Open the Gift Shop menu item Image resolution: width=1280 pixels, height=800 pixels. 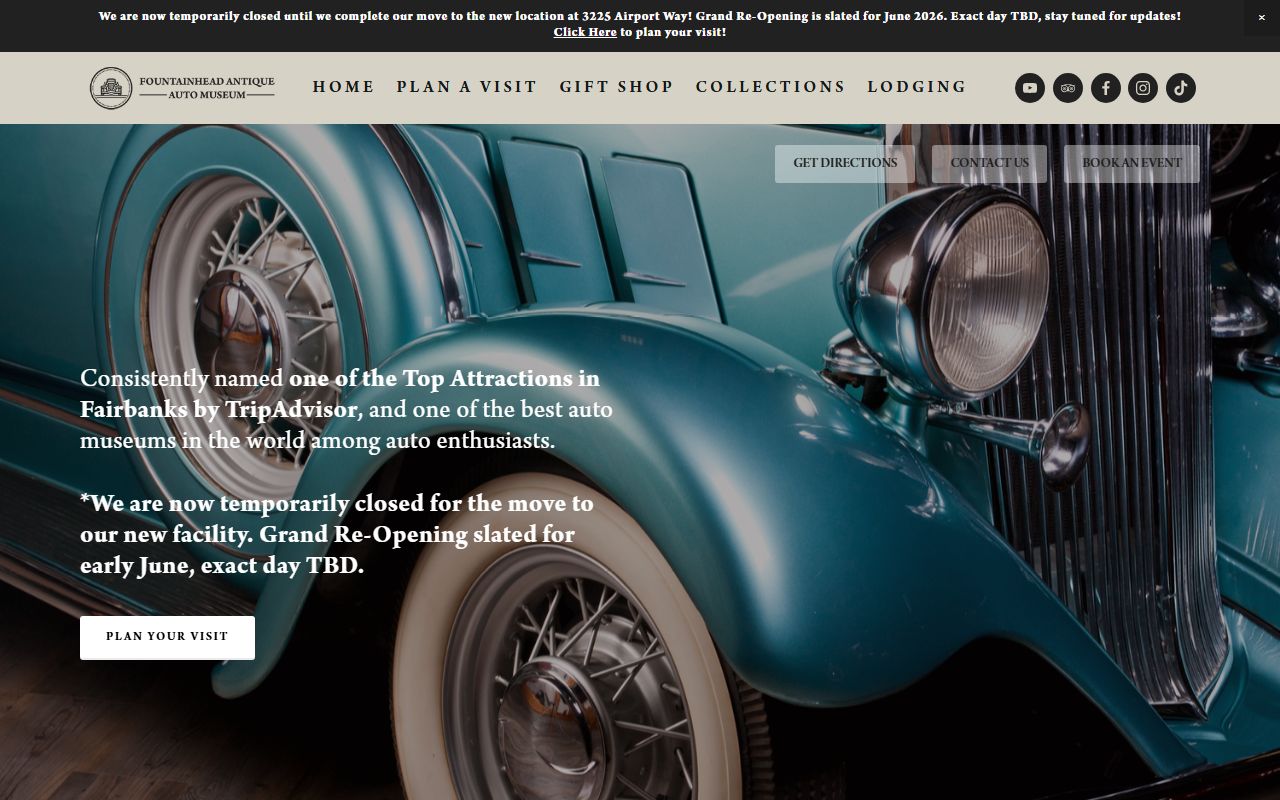click(x=617, y=87)
